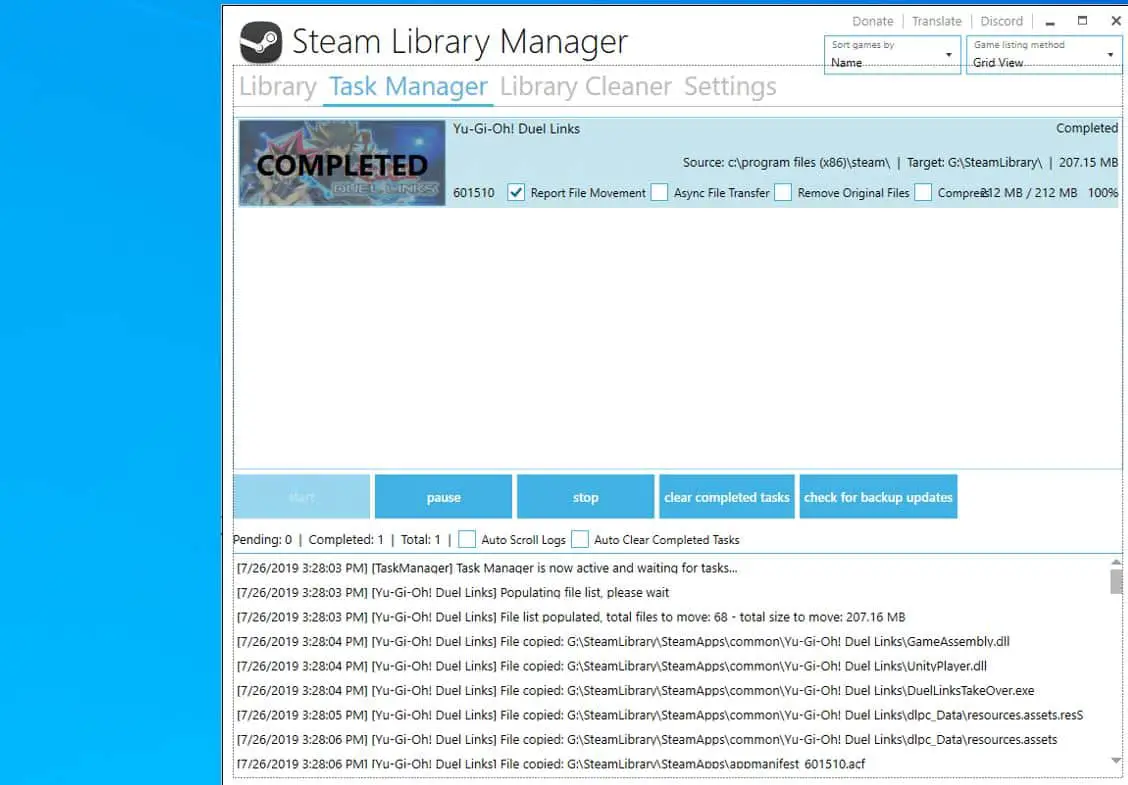1128x785 pixels.
Task: Select log line for GameAssembly.dll copied
Action: 624,641
